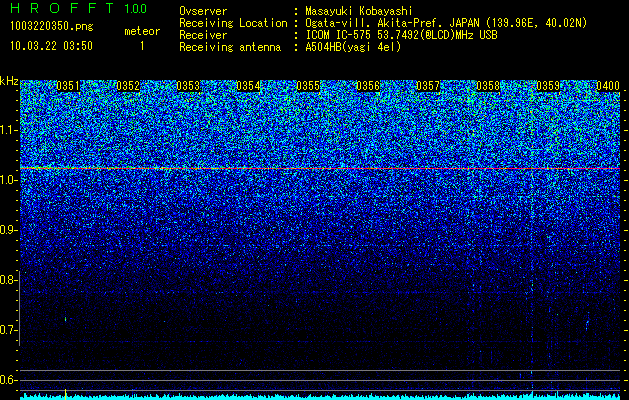
Task: Click the yellow meteor spike on the bottom power graph
Action: tap(65, 394)
